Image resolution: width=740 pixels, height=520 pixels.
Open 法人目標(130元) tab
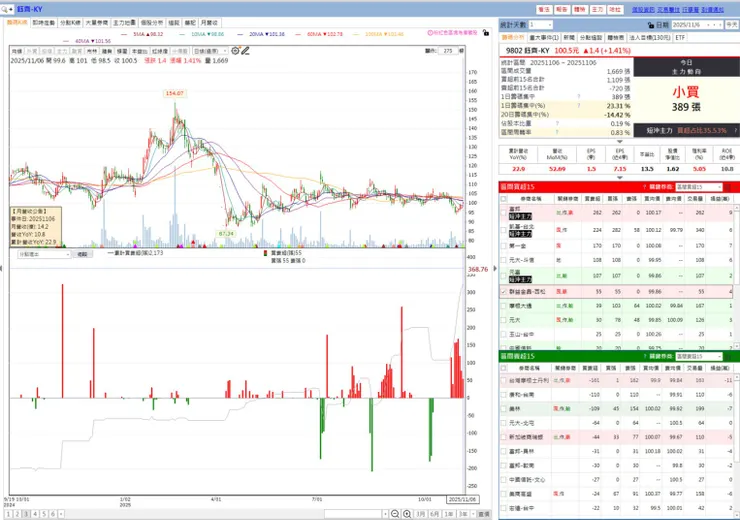tap(650, 37)
